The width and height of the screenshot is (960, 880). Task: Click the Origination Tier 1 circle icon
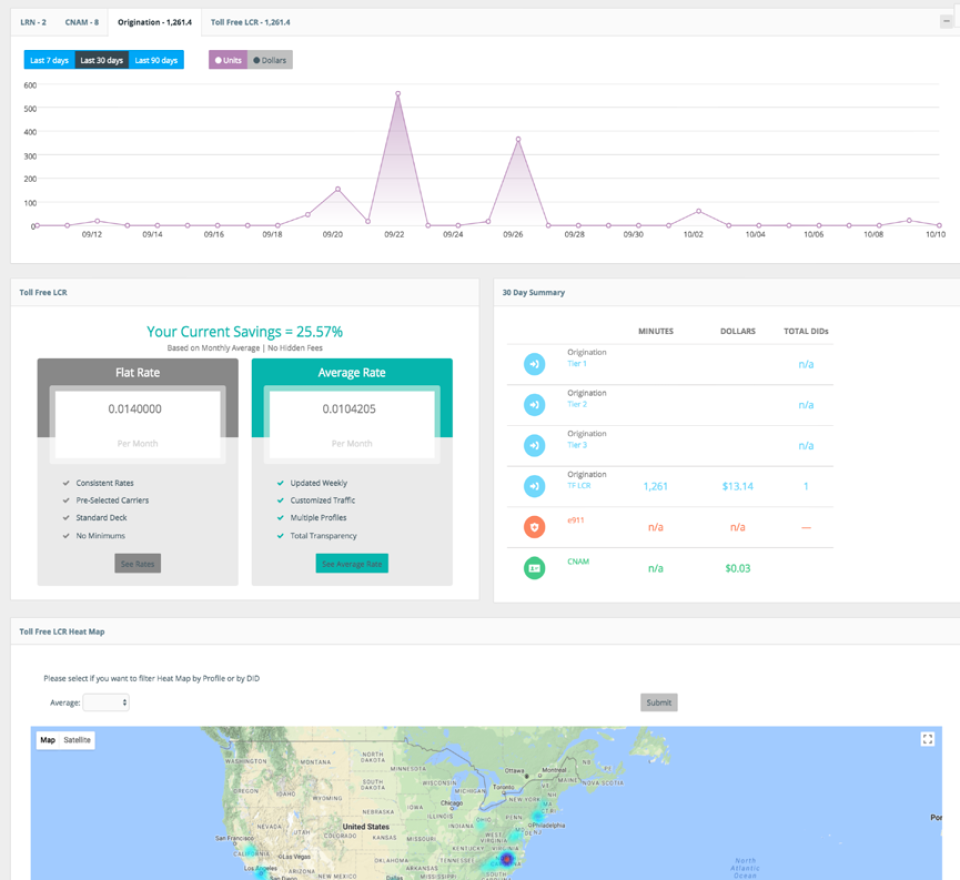click(x=533, y=364)
